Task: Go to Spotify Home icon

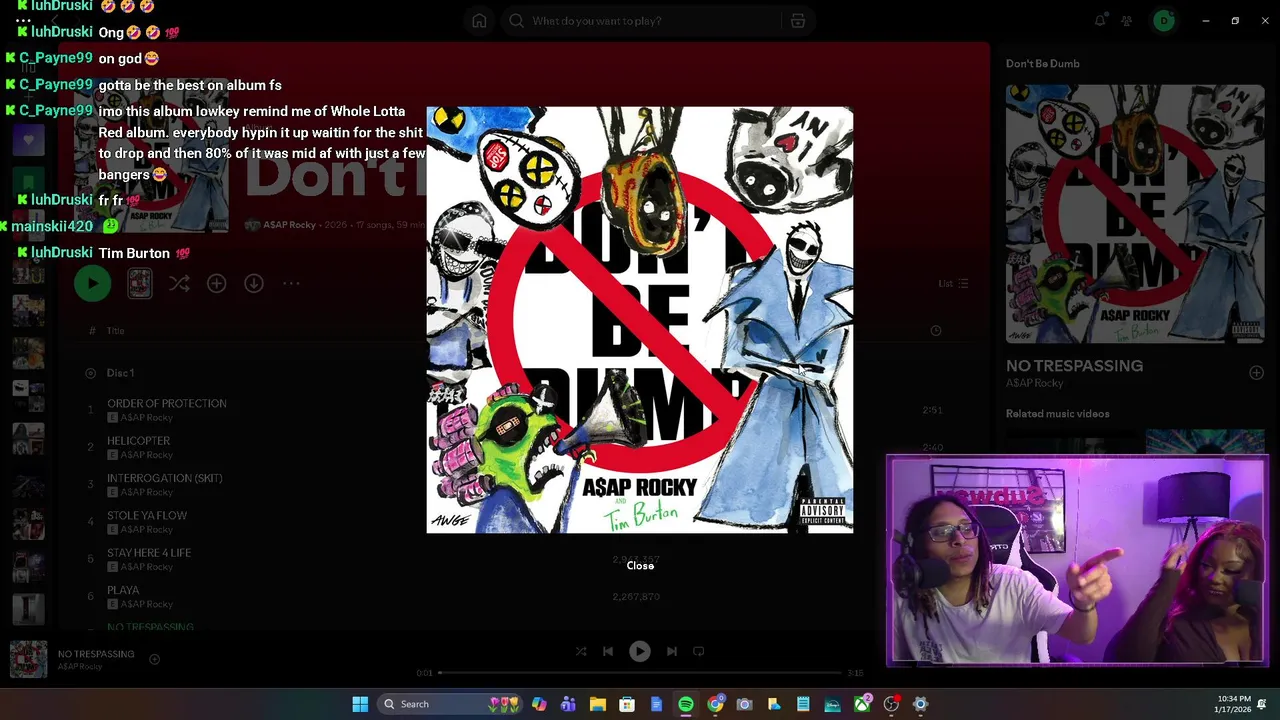Action: (479, 21)
